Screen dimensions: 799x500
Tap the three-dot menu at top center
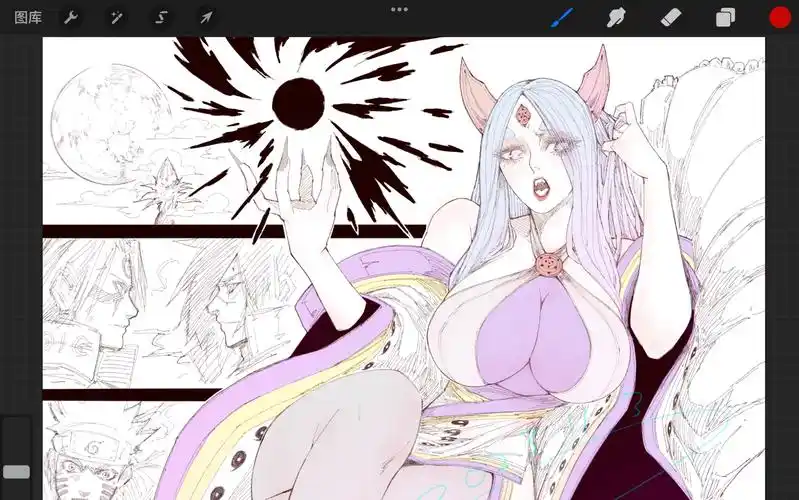coord(399,9)
